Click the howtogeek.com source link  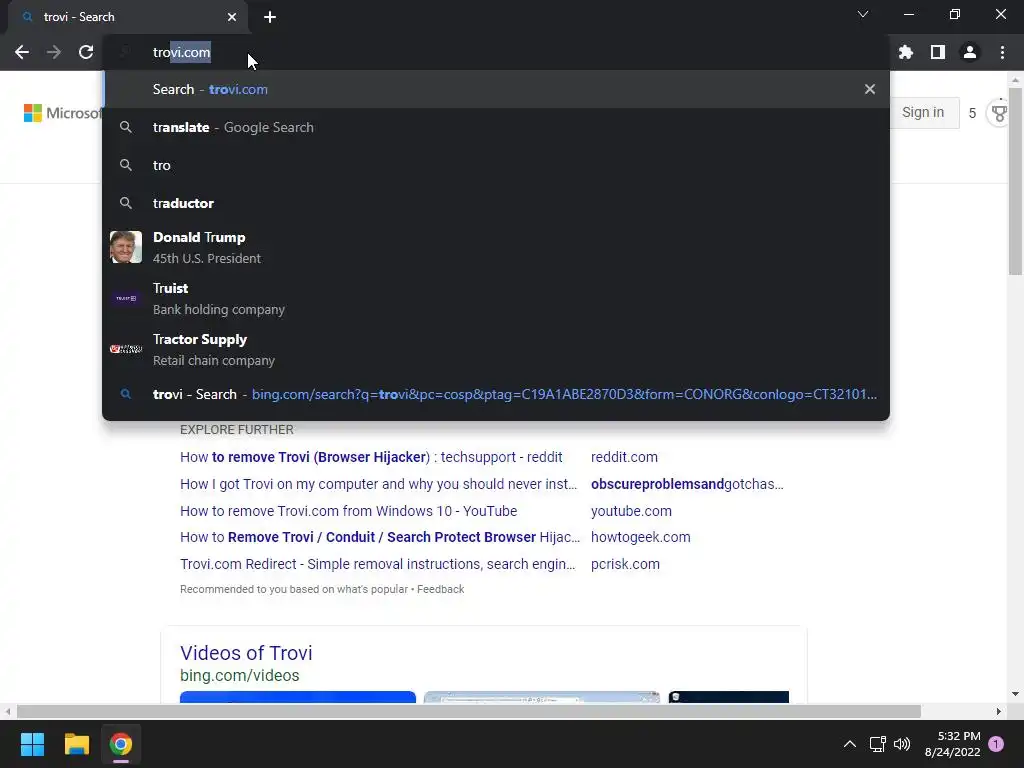641,537
